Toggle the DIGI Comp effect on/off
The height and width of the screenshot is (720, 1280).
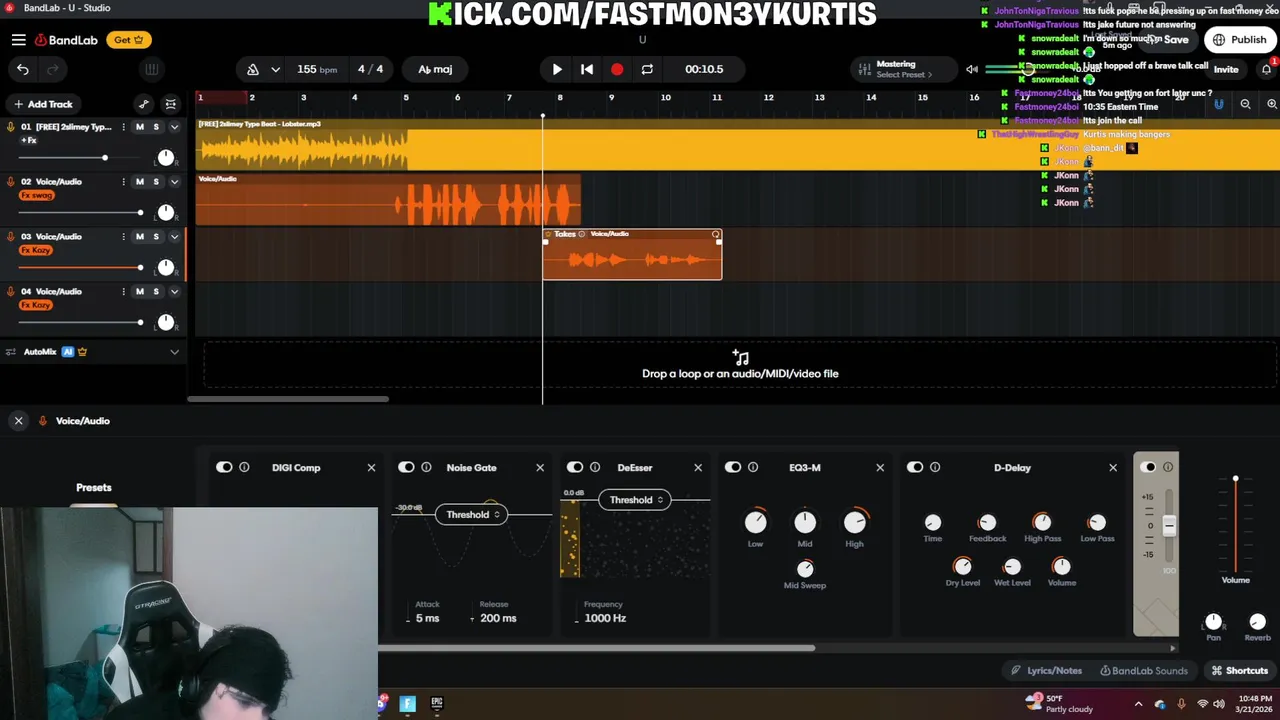(x=224, y=467)
